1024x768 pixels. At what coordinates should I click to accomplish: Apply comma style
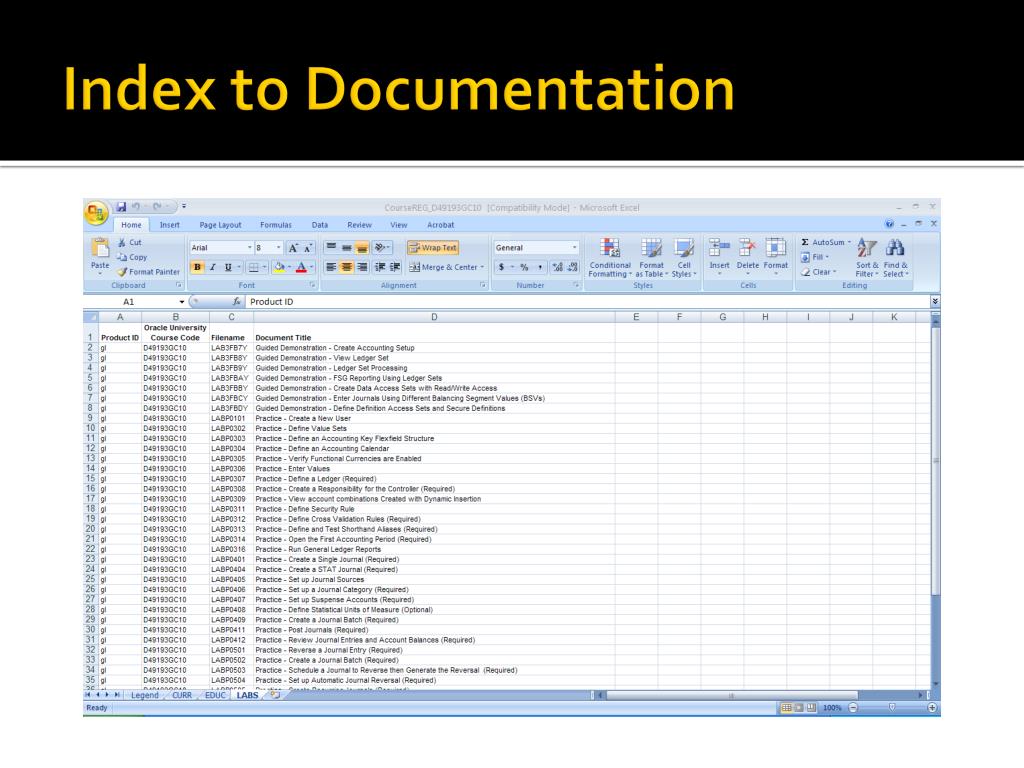539,267
